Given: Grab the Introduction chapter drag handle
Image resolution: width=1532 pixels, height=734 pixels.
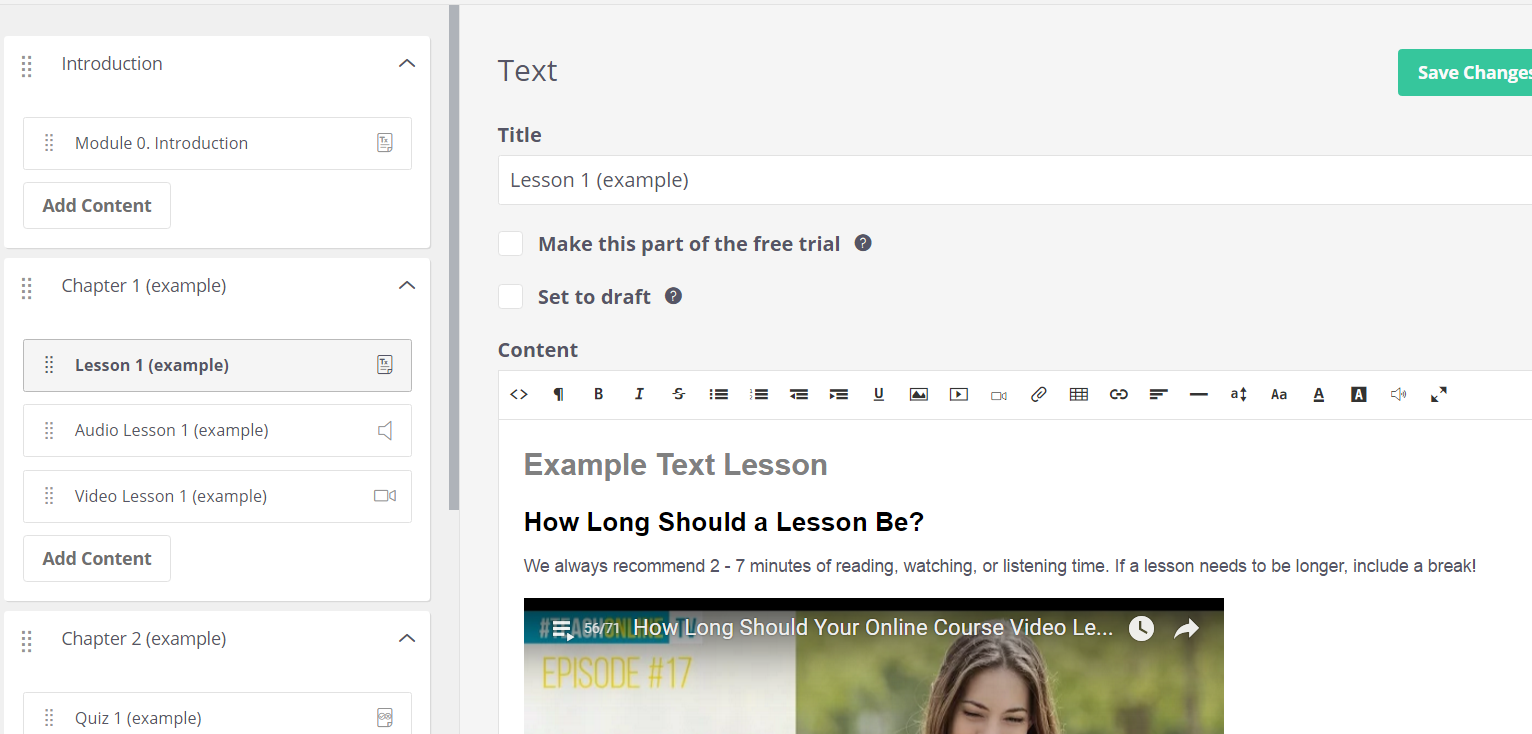Looking at the screenshot, I should click(27, 66).
